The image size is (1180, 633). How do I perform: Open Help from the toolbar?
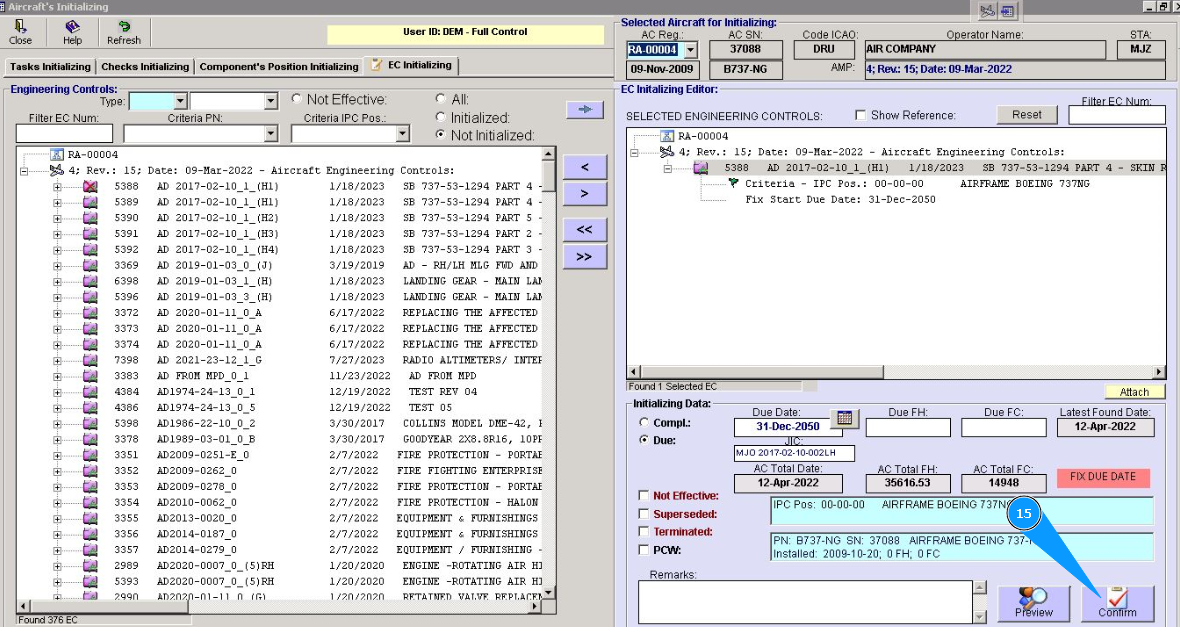point(72,32)
